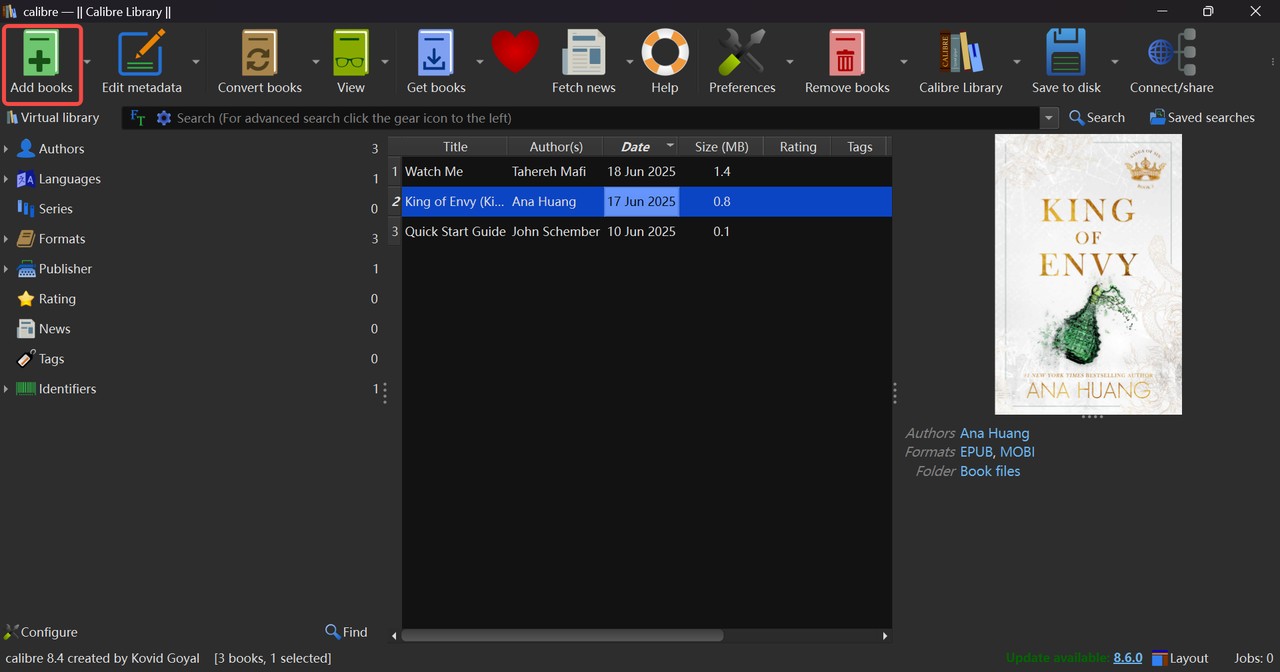Viewport: 1280px width, 672px height.
Task: Click Authors category in tag browser
Action: coord(61,149)
